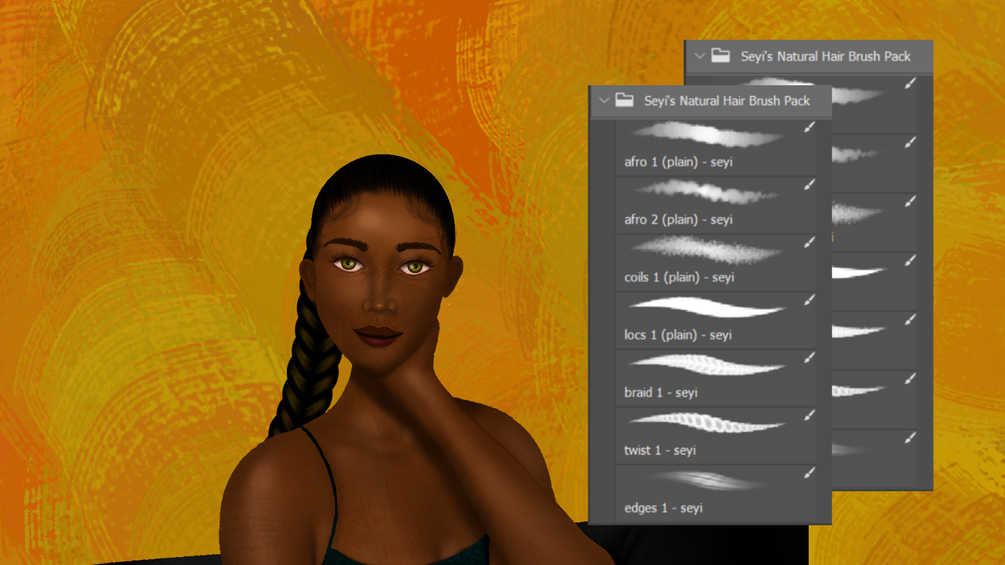Click the first brush icon in the back panel
Image resolution: width=1005 pixels, height=565 pixels.
[x=911, y=83]
